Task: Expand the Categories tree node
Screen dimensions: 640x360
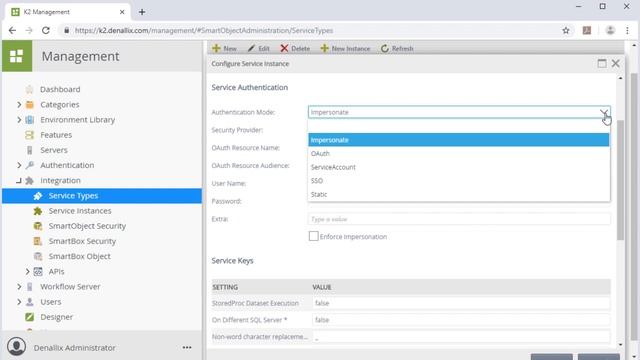Action: click(x=19, y=104)
